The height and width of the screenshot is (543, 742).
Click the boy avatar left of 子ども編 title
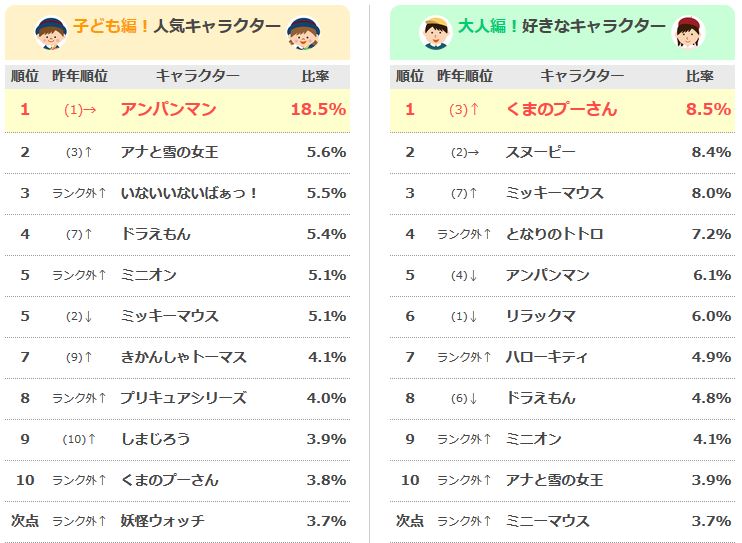coord(50,33)
